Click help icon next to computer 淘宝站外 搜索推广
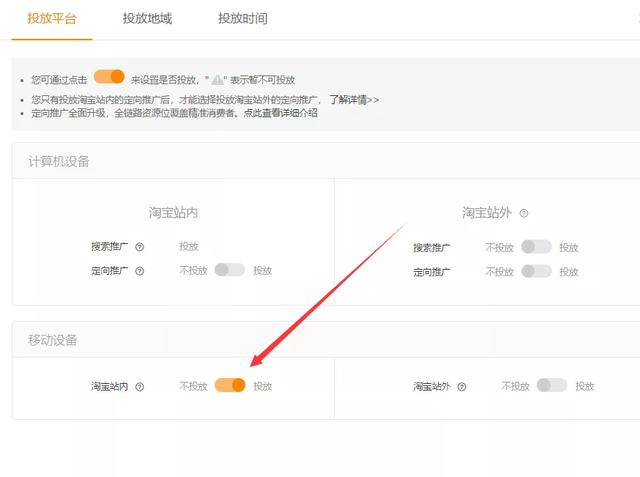The width and height of the screenshot is (640, 477). point(463,248)
